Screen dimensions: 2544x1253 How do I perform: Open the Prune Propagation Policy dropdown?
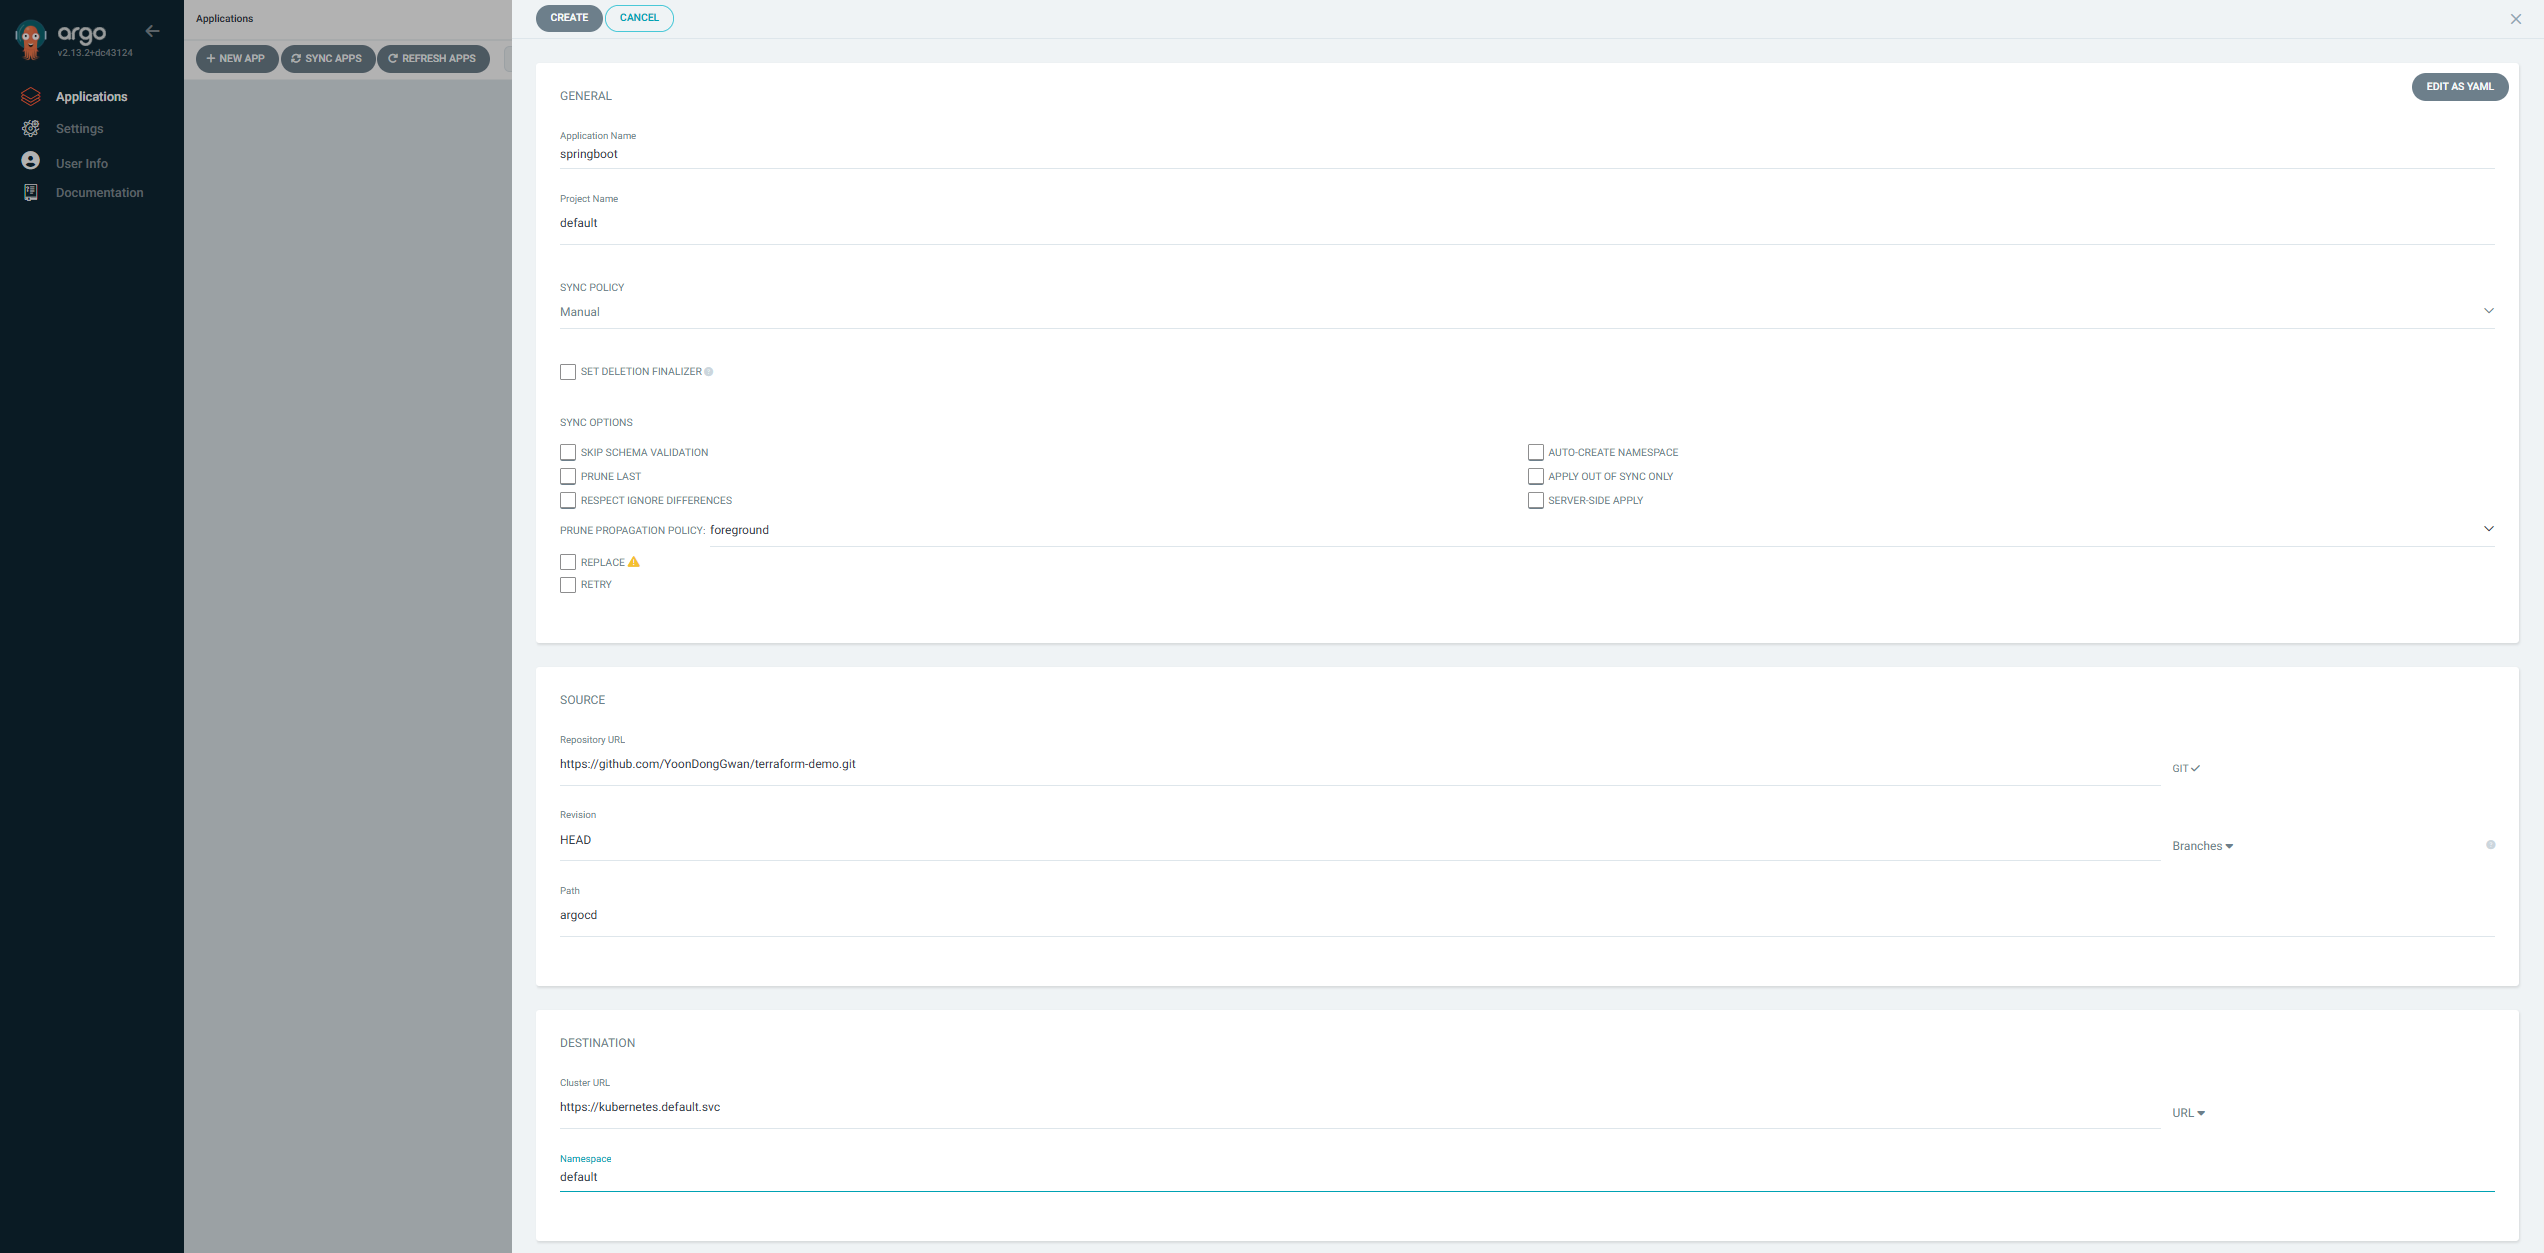pos(1600,530)
